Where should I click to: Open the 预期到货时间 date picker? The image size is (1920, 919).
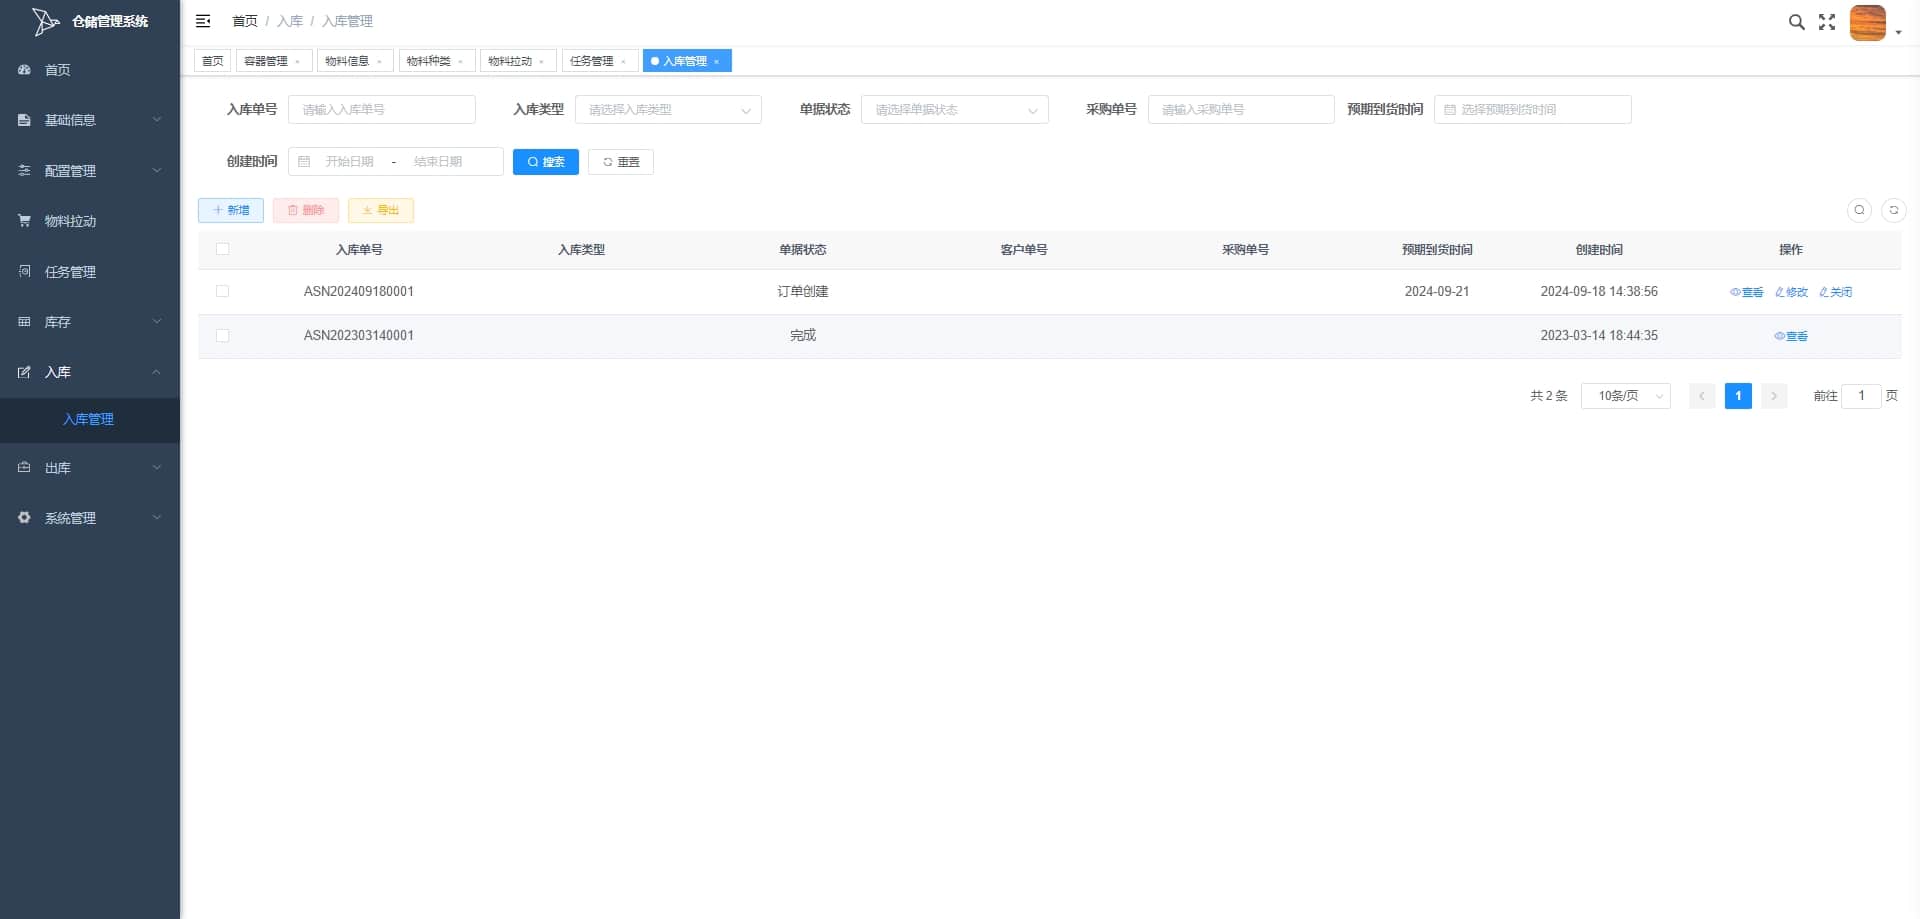[1533, 110]
